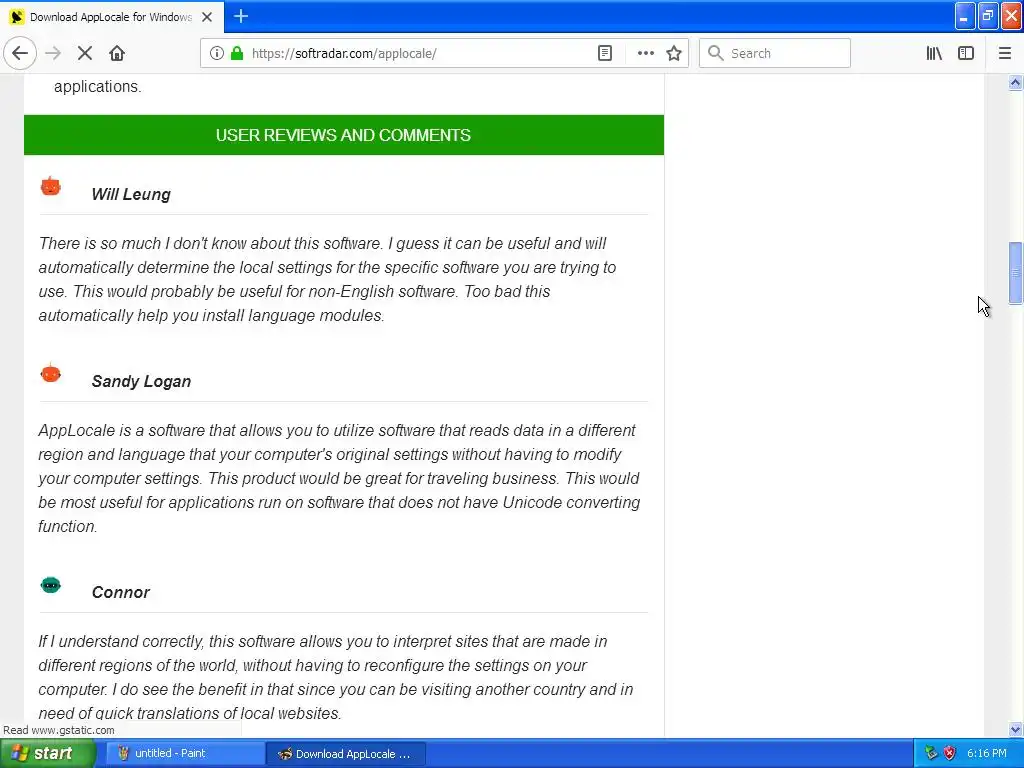Image resolution: width=1024 pixels, height=768 pixels.
Task: Toggle reader view icon in address bar
Action: click(605, 53)
